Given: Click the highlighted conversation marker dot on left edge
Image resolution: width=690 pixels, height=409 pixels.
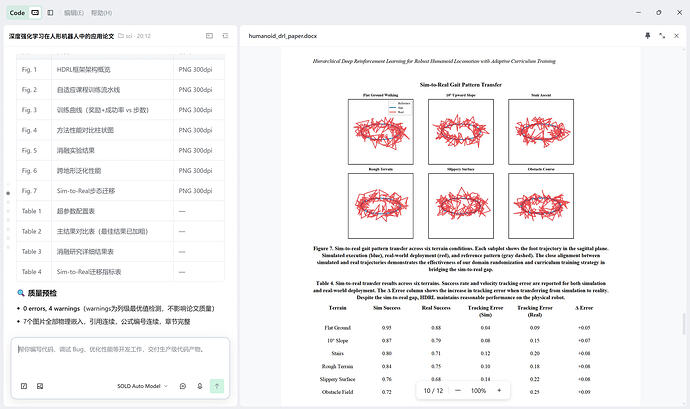Looking at the screenshot, I should coord(8,193).
